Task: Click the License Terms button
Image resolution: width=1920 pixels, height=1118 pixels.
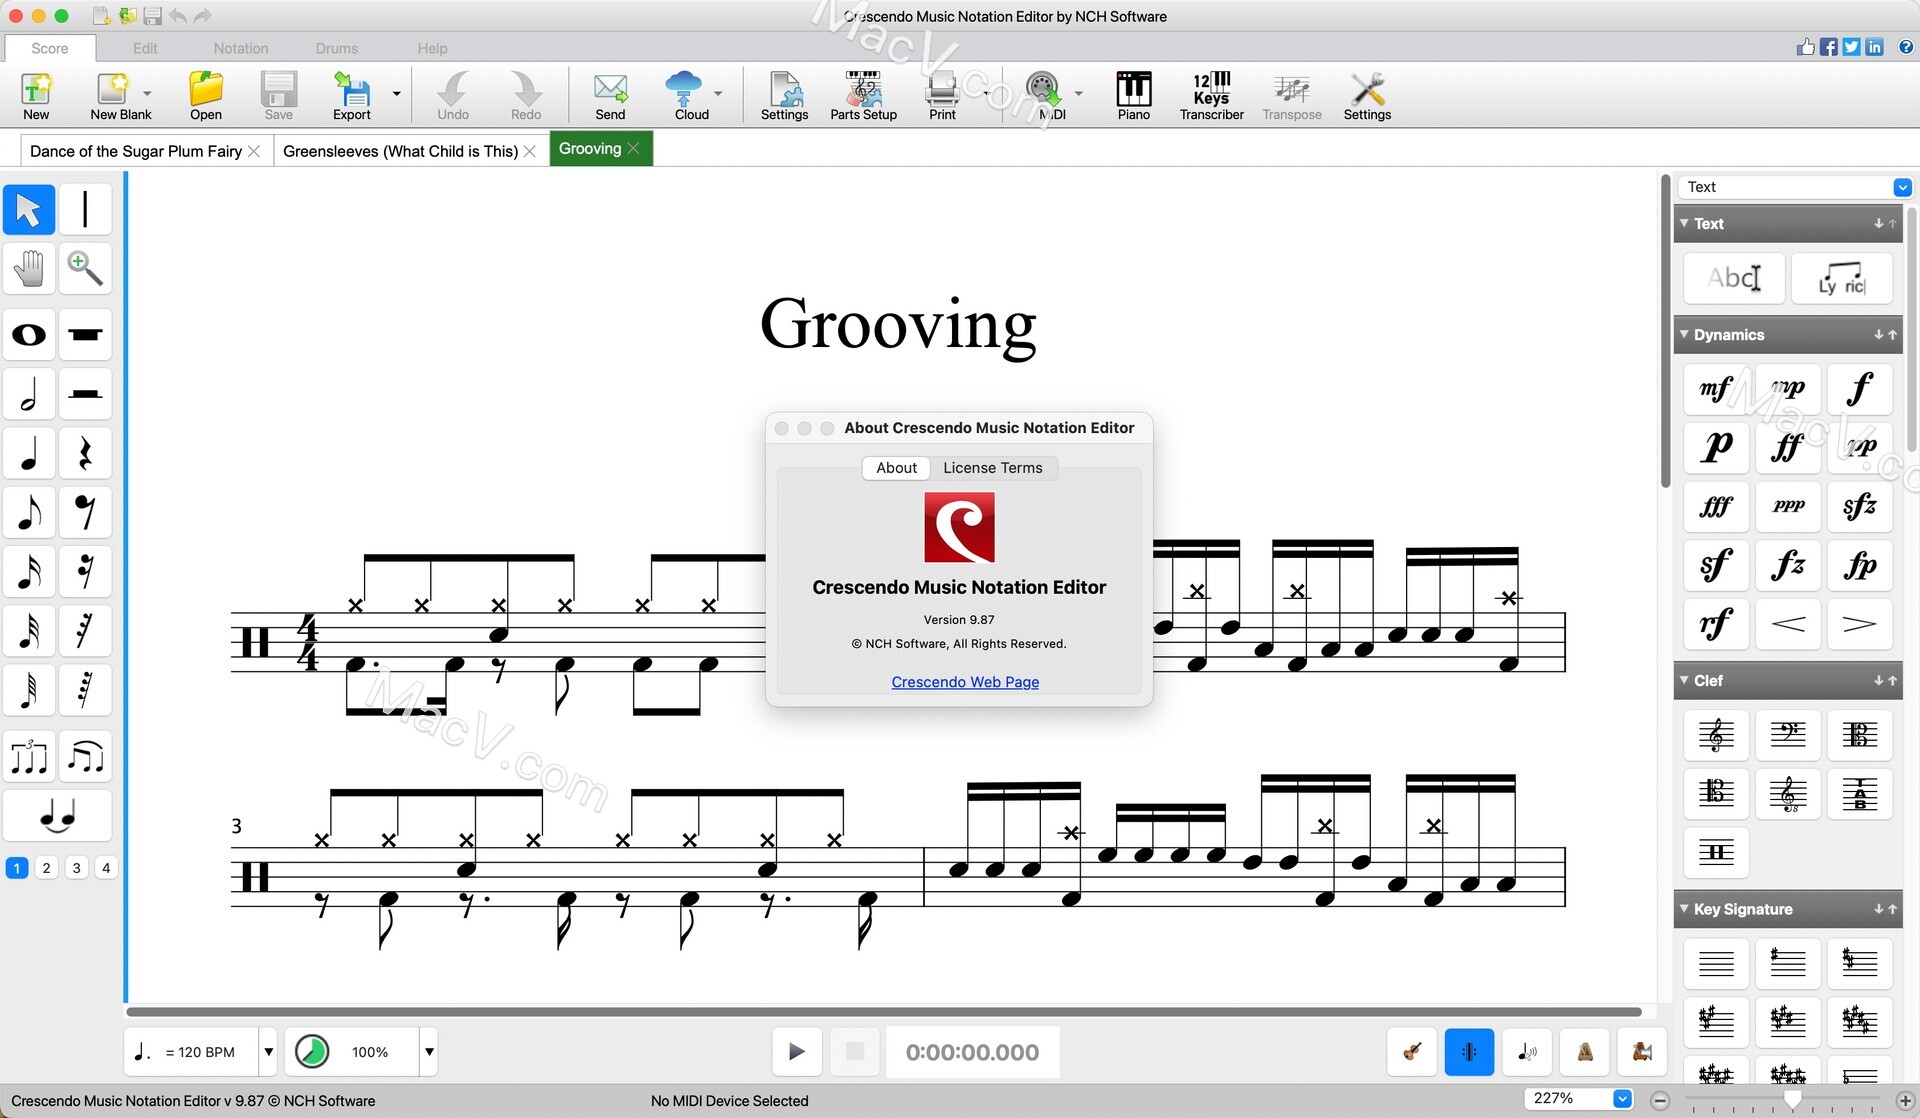Action: coord(993,467)
